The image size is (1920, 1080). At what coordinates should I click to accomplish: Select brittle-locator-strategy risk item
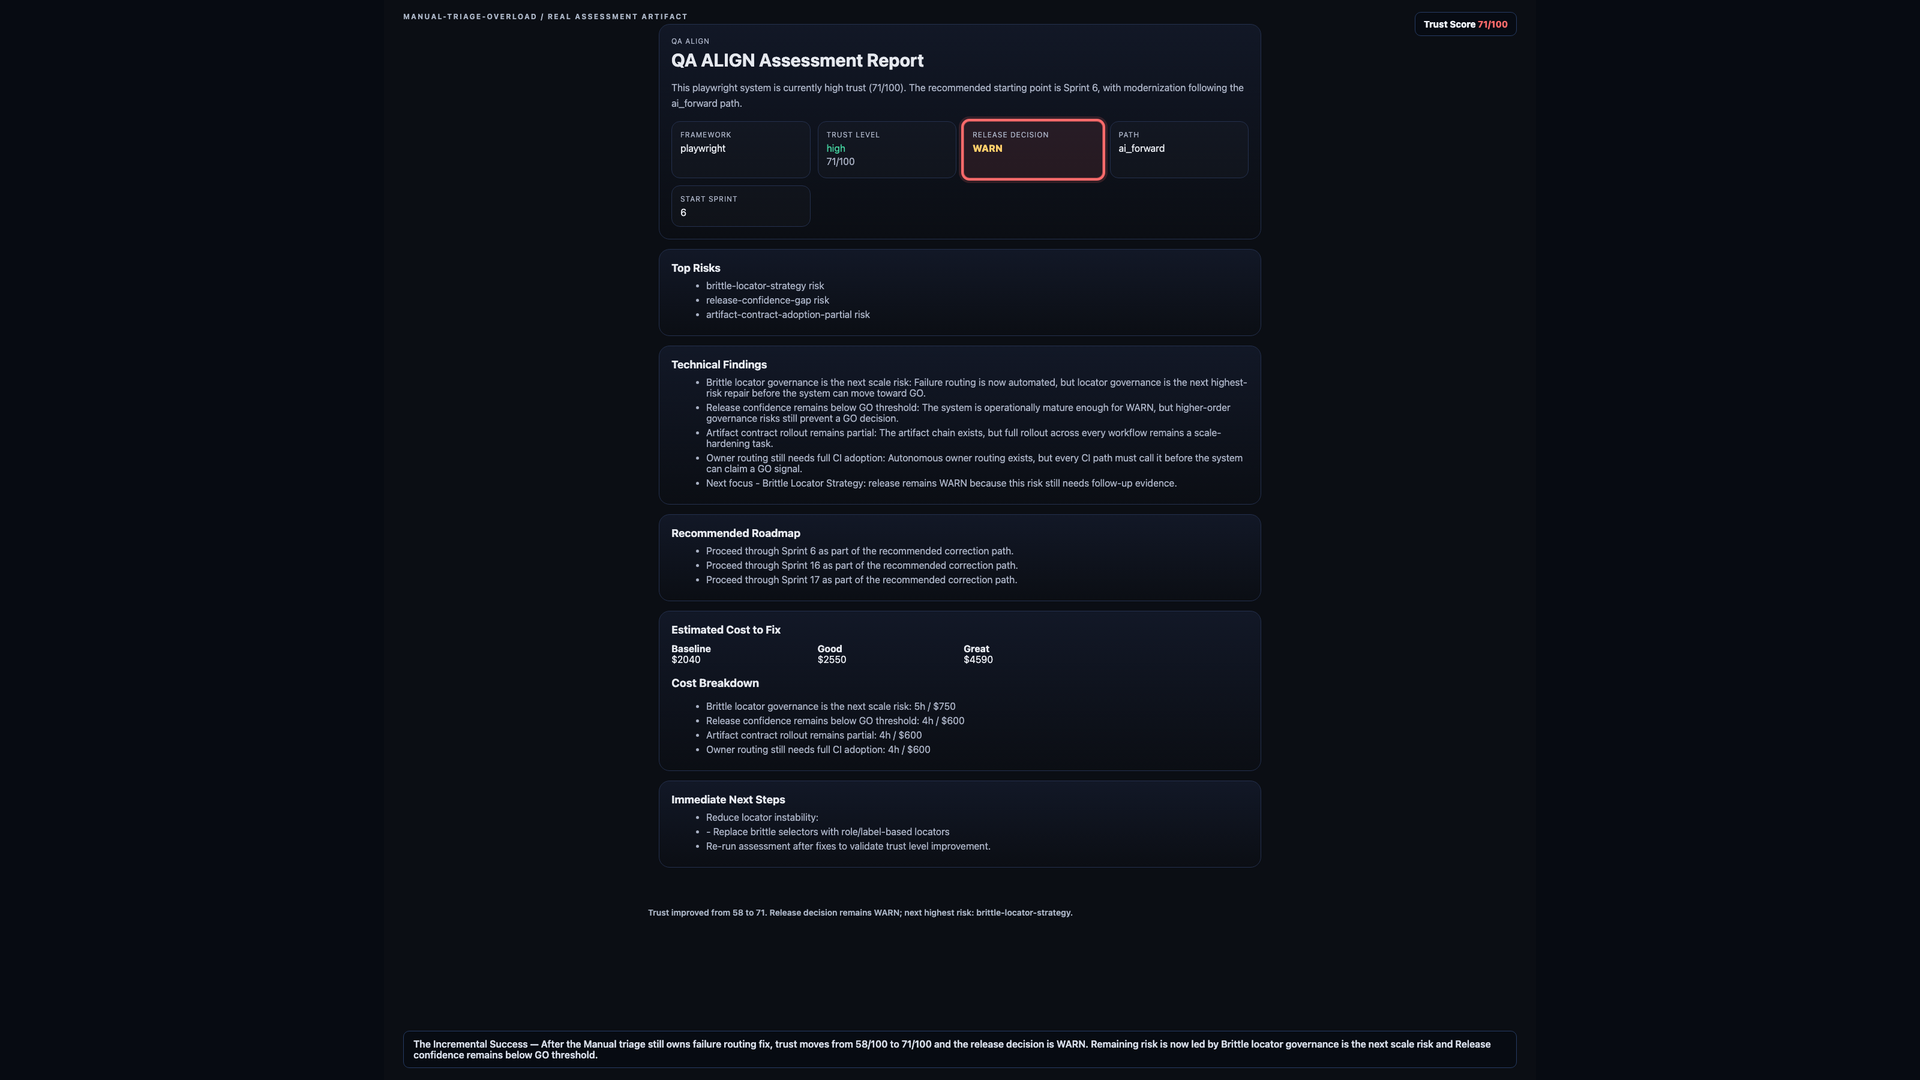tap(765, 286)
